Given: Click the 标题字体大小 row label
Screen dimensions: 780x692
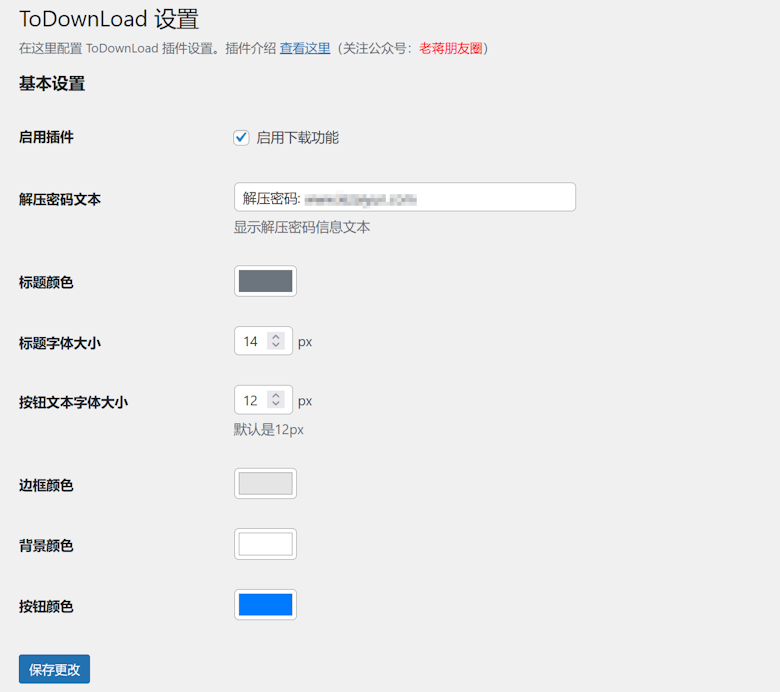Looking at the screenshot, I should pos(60,343).
